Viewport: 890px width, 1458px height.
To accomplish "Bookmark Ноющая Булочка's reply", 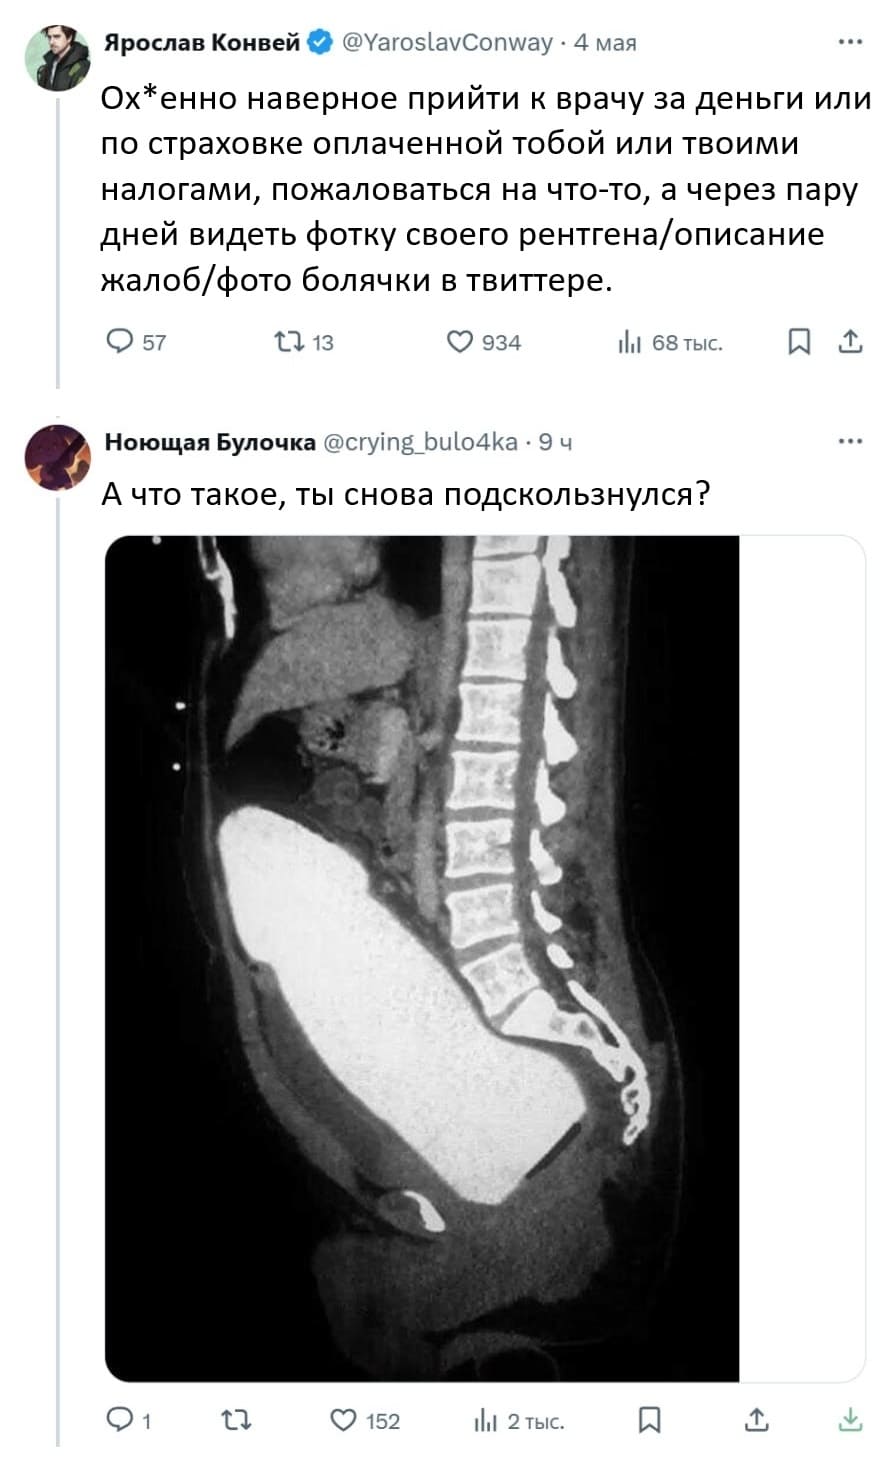I will tap(649, 1420).
